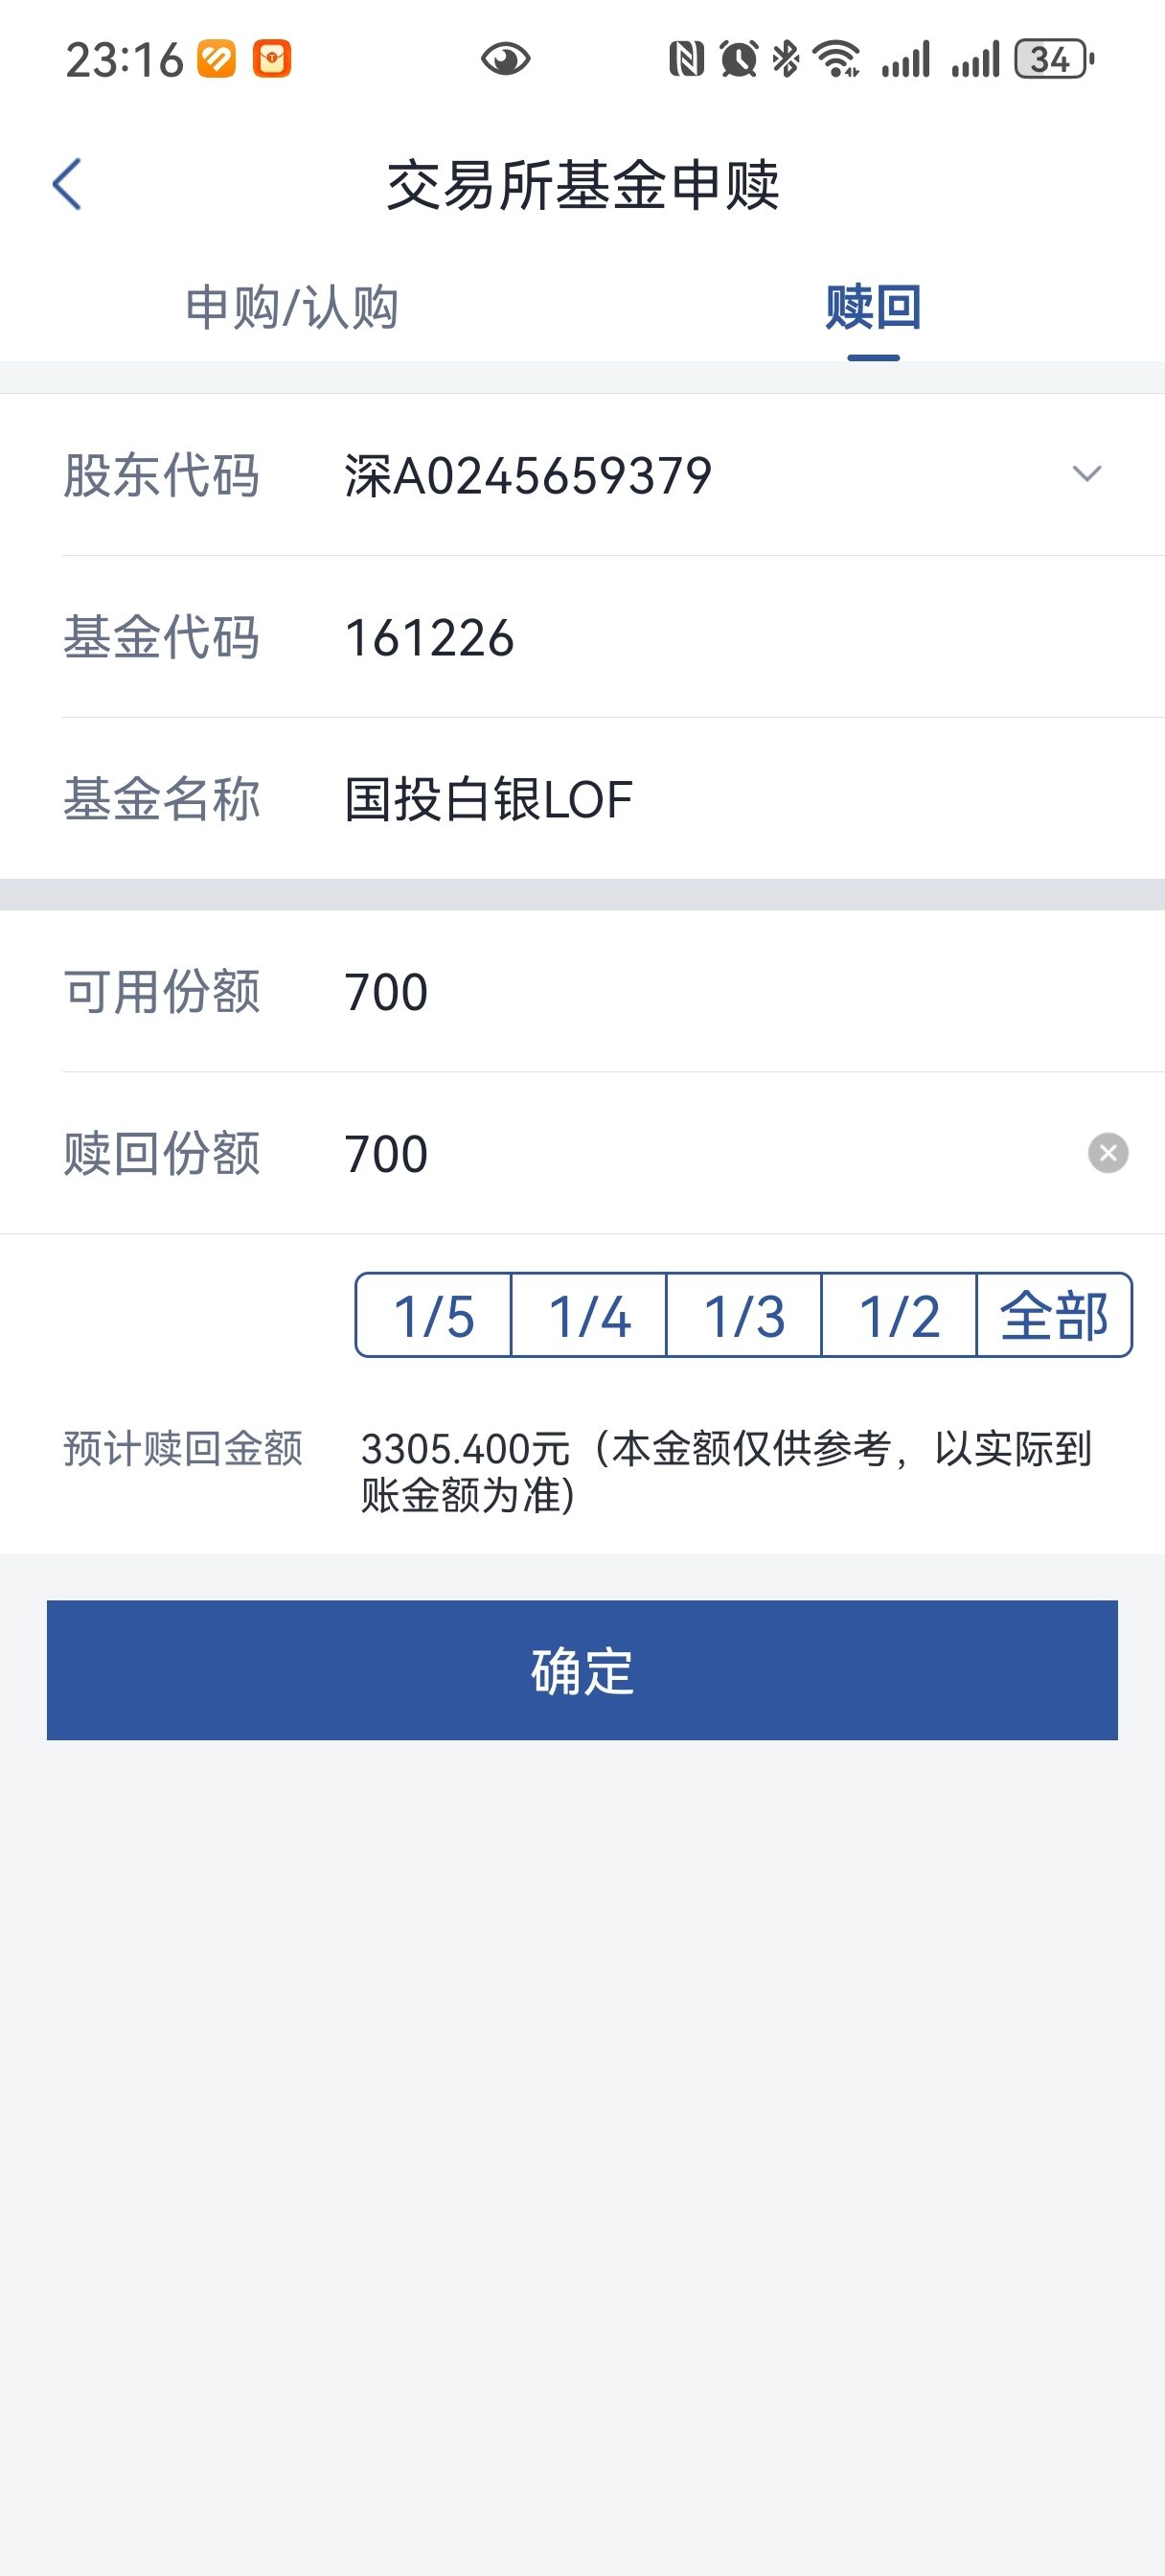Select 全部 to redeem all shares

1054,1316
